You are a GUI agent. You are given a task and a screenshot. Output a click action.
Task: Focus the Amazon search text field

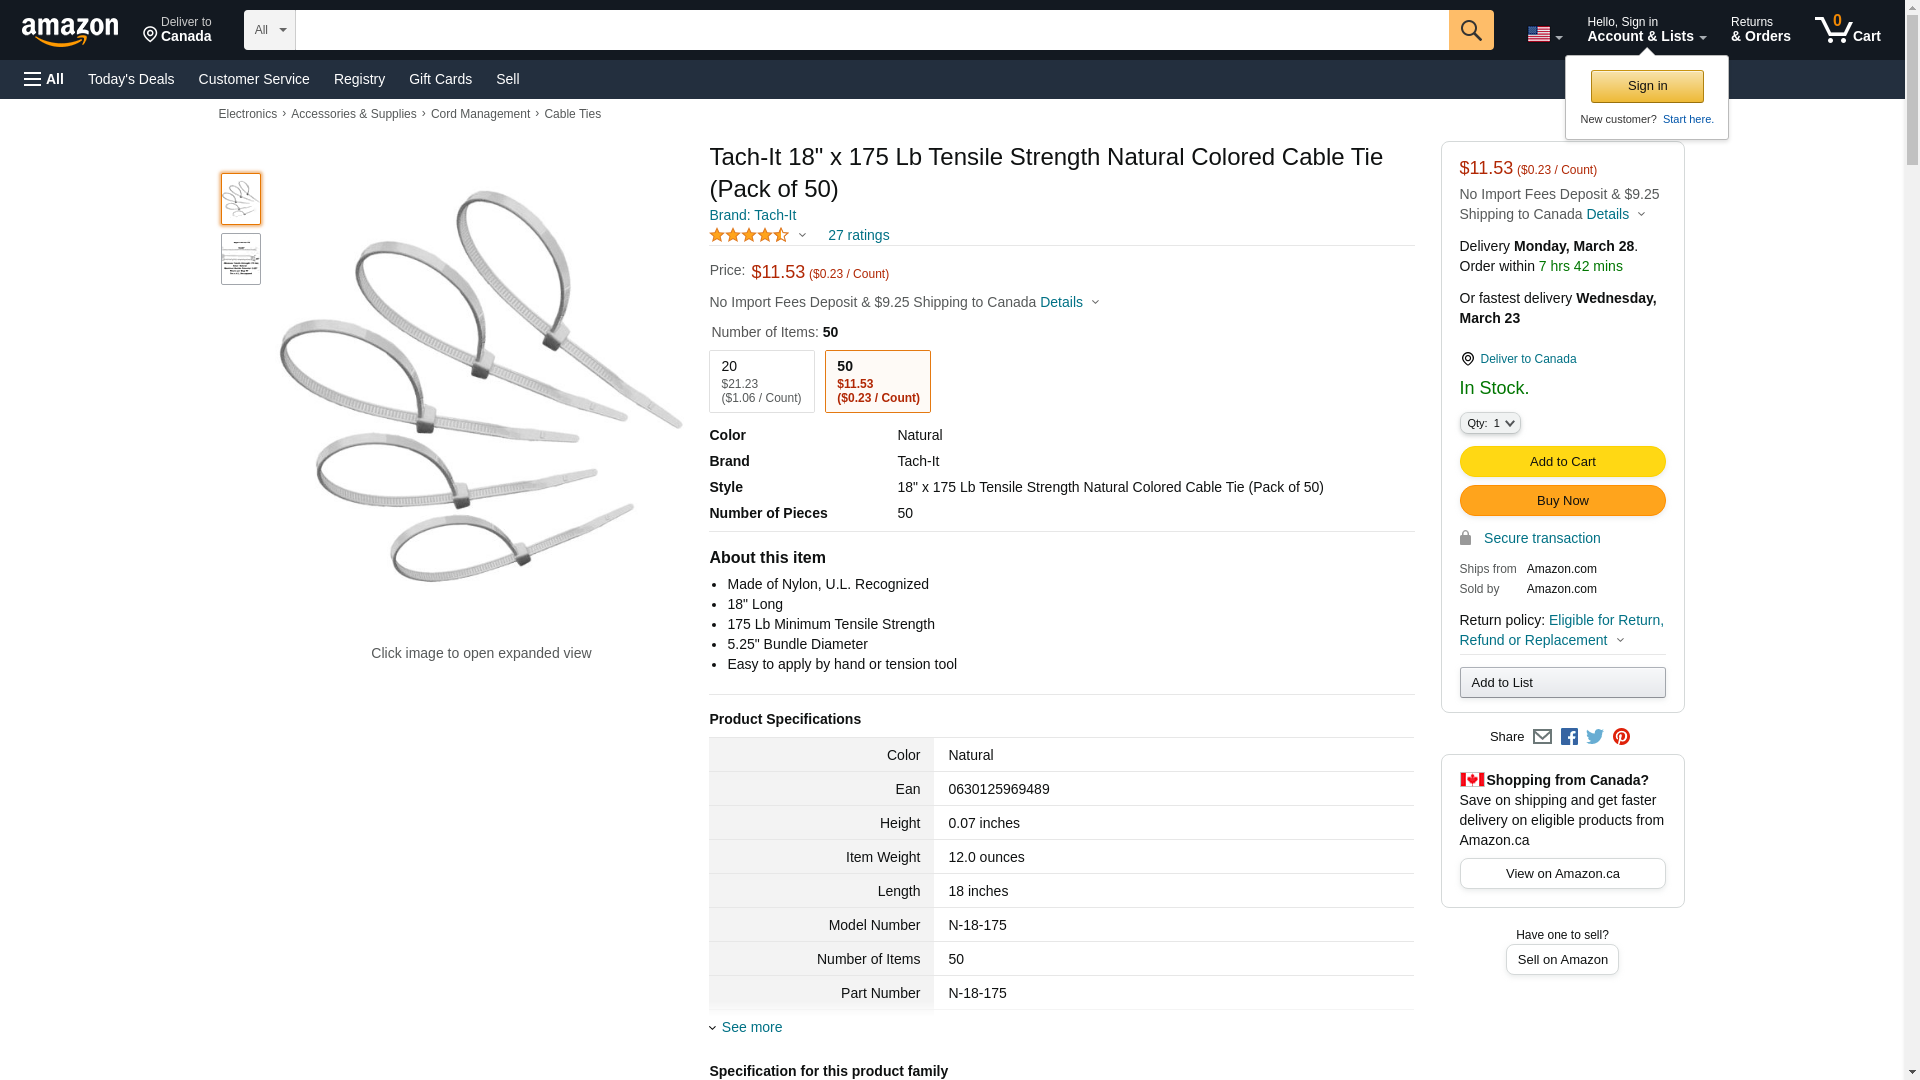pos(872,30)
